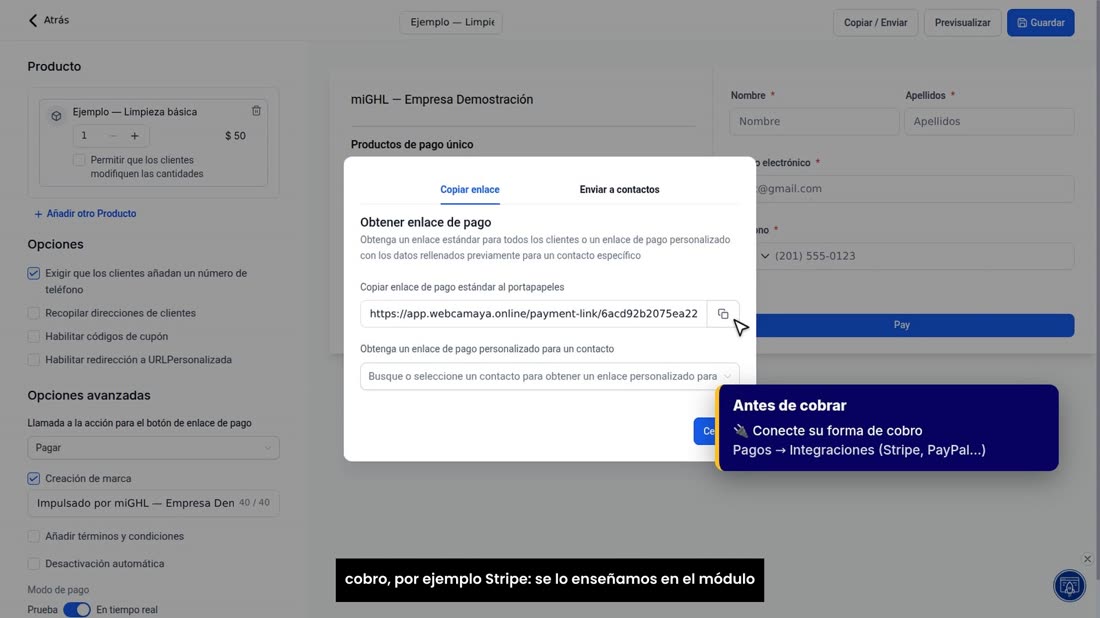Decrease product quantity with the minus
Screen dimensions: 1100x618
[113, 136]
